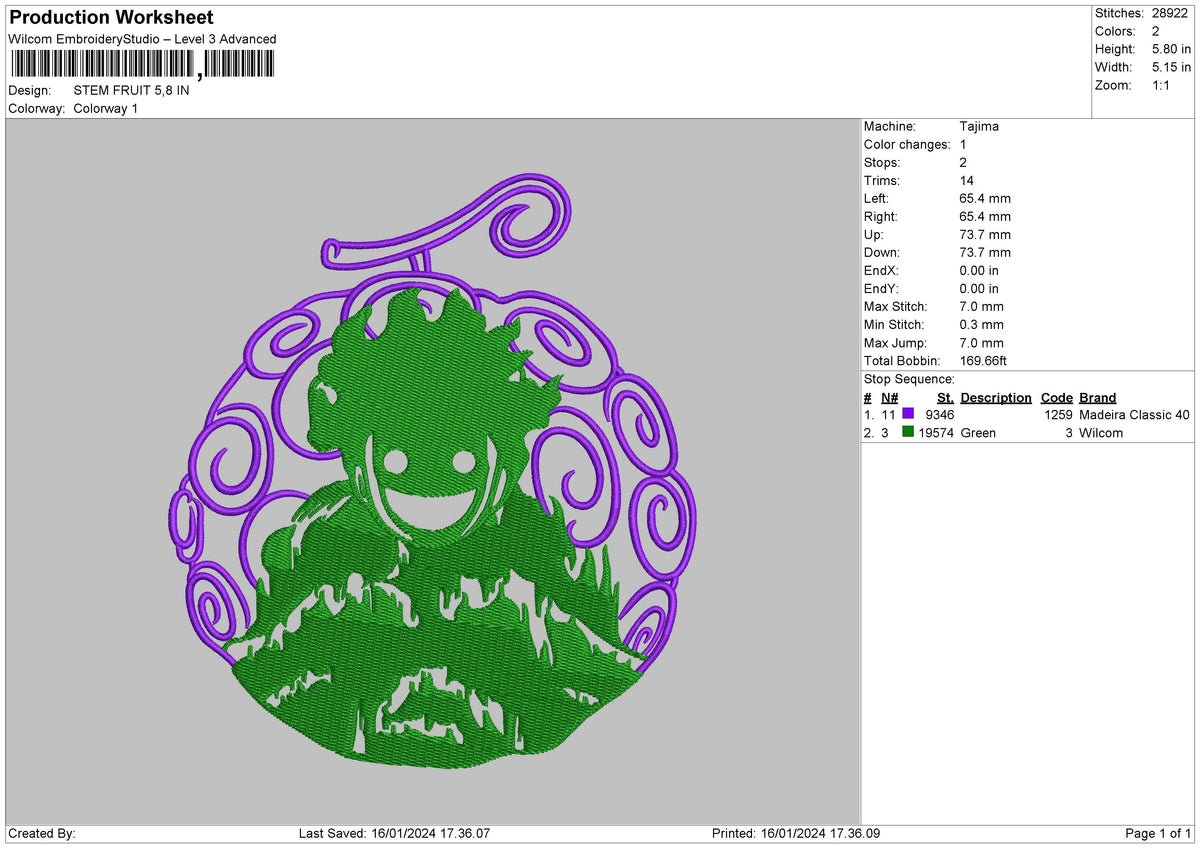Screen dimensions: 1200x848
Task: Click the 'Colorway 1' value
Action: click(105, 108)
